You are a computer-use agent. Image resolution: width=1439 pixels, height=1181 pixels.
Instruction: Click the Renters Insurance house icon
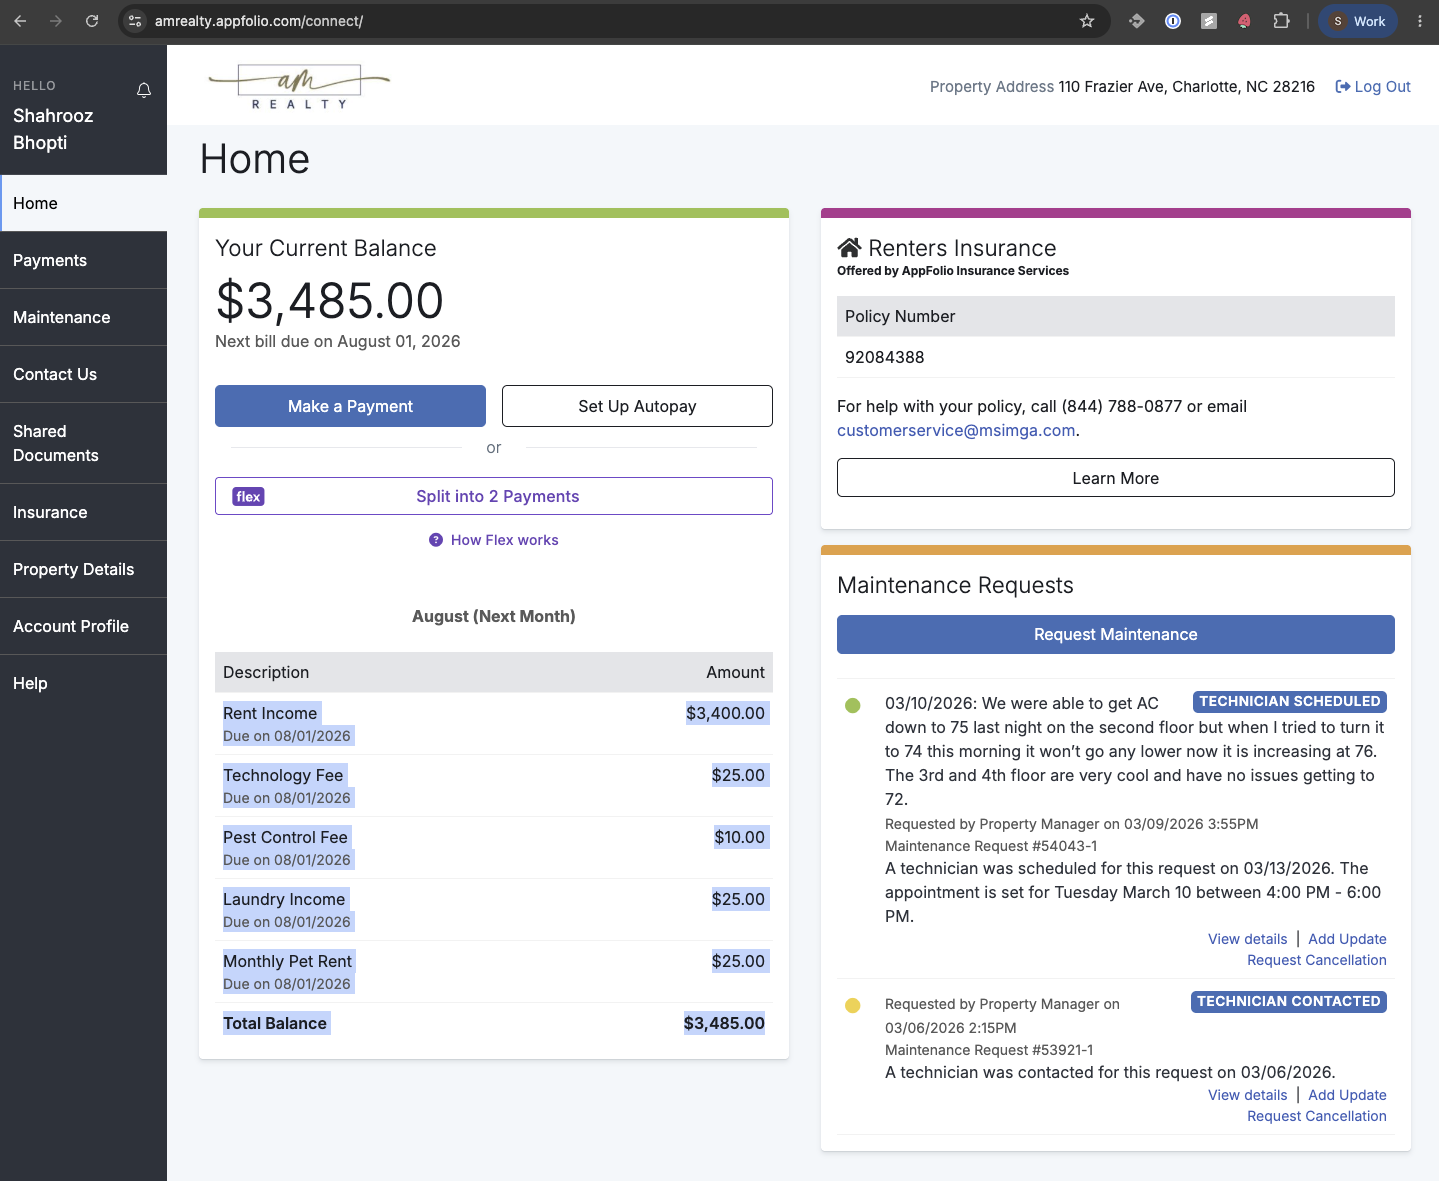pos(849,248)
